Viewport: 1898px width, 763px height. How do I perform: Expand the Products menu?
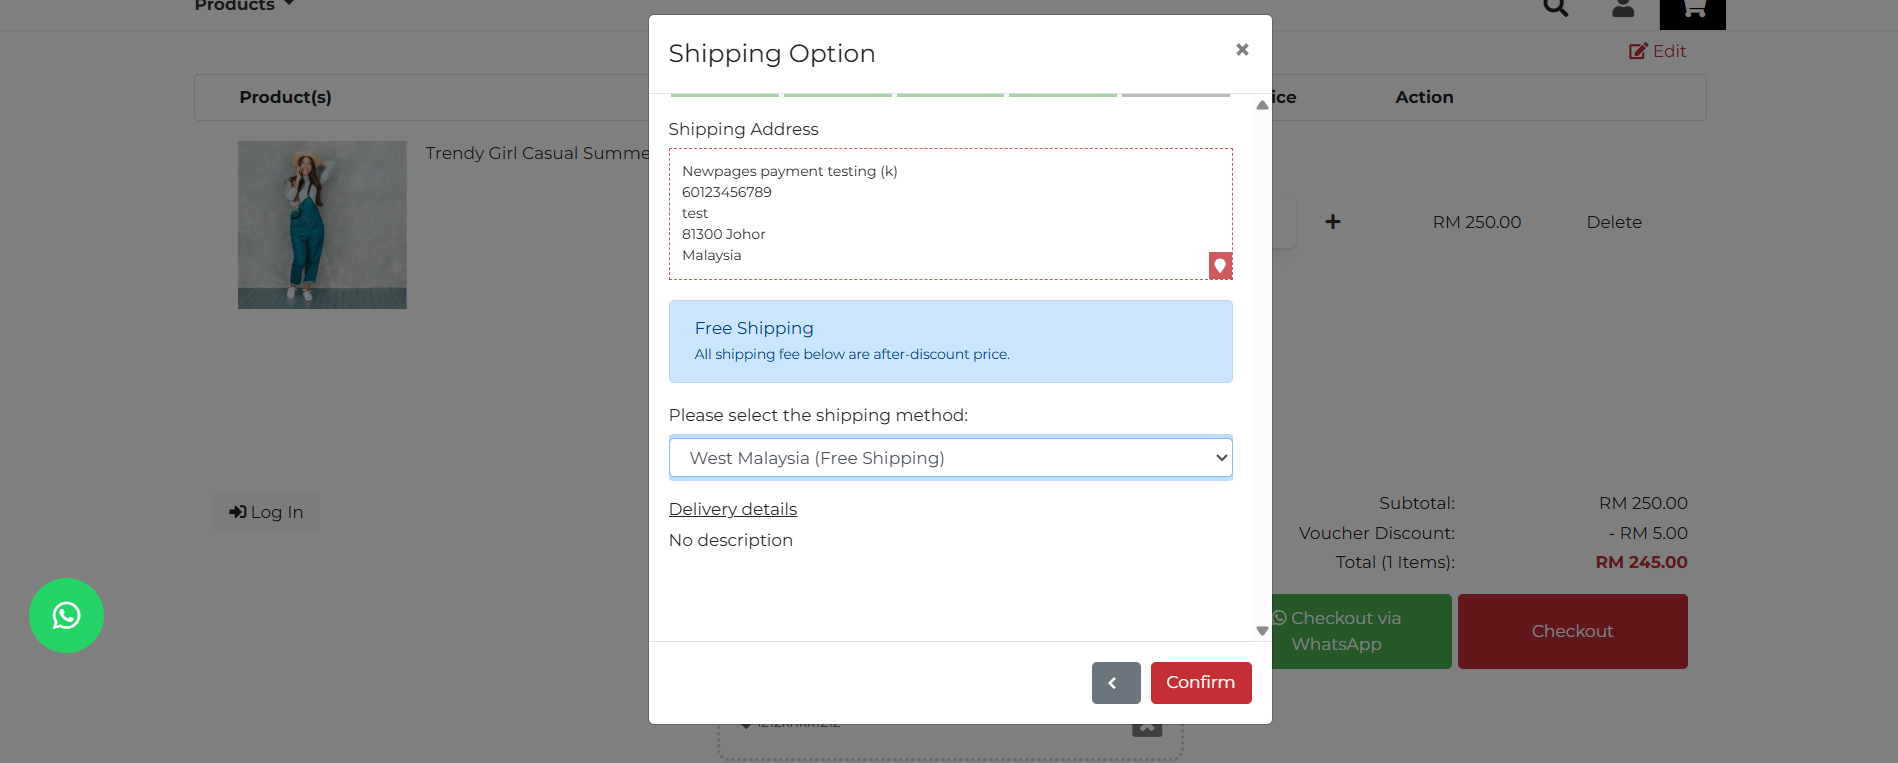click(244, 5)
